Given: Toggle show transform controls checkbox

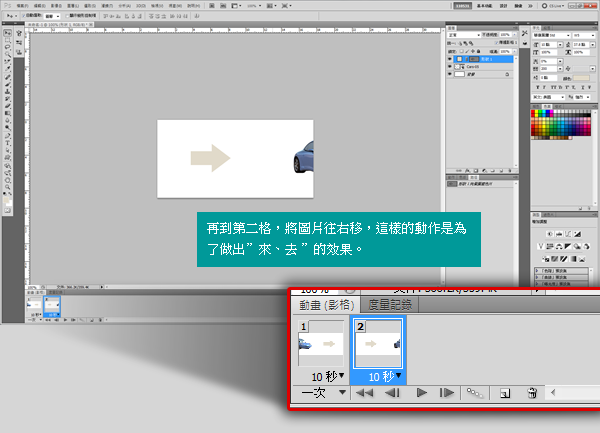Looking at the screenshot, I should coord(67,16).
